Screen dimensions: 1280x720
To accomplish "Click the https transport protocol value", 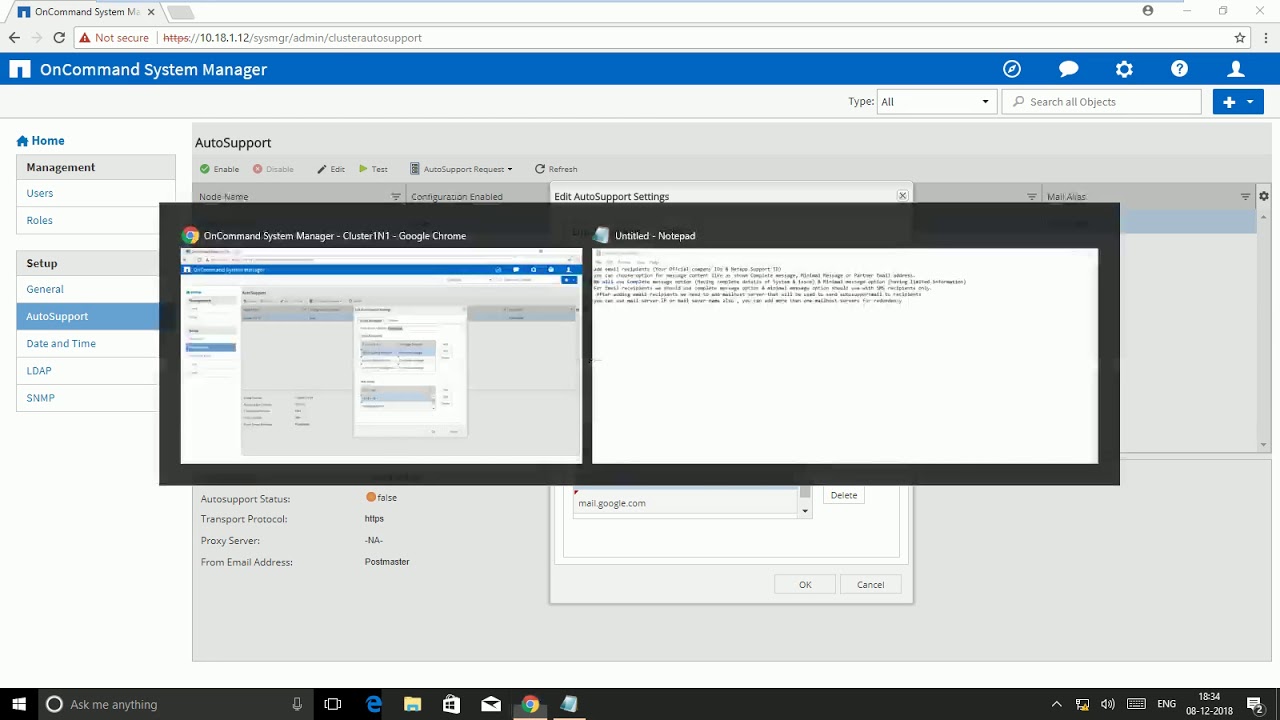I will tap(374, 519).
